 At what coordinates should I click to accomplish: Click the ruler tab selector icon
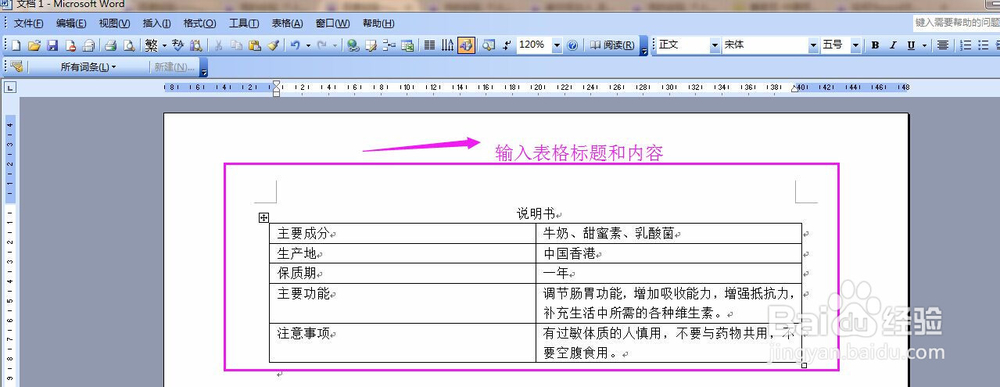(x=9, y=87)
